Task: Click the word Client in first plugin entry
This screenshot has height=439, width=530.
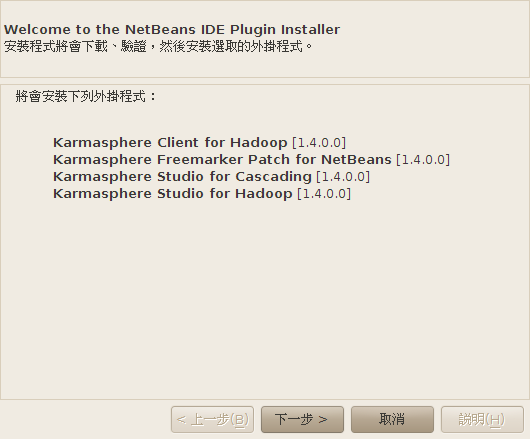Action: tap(178, 143)
